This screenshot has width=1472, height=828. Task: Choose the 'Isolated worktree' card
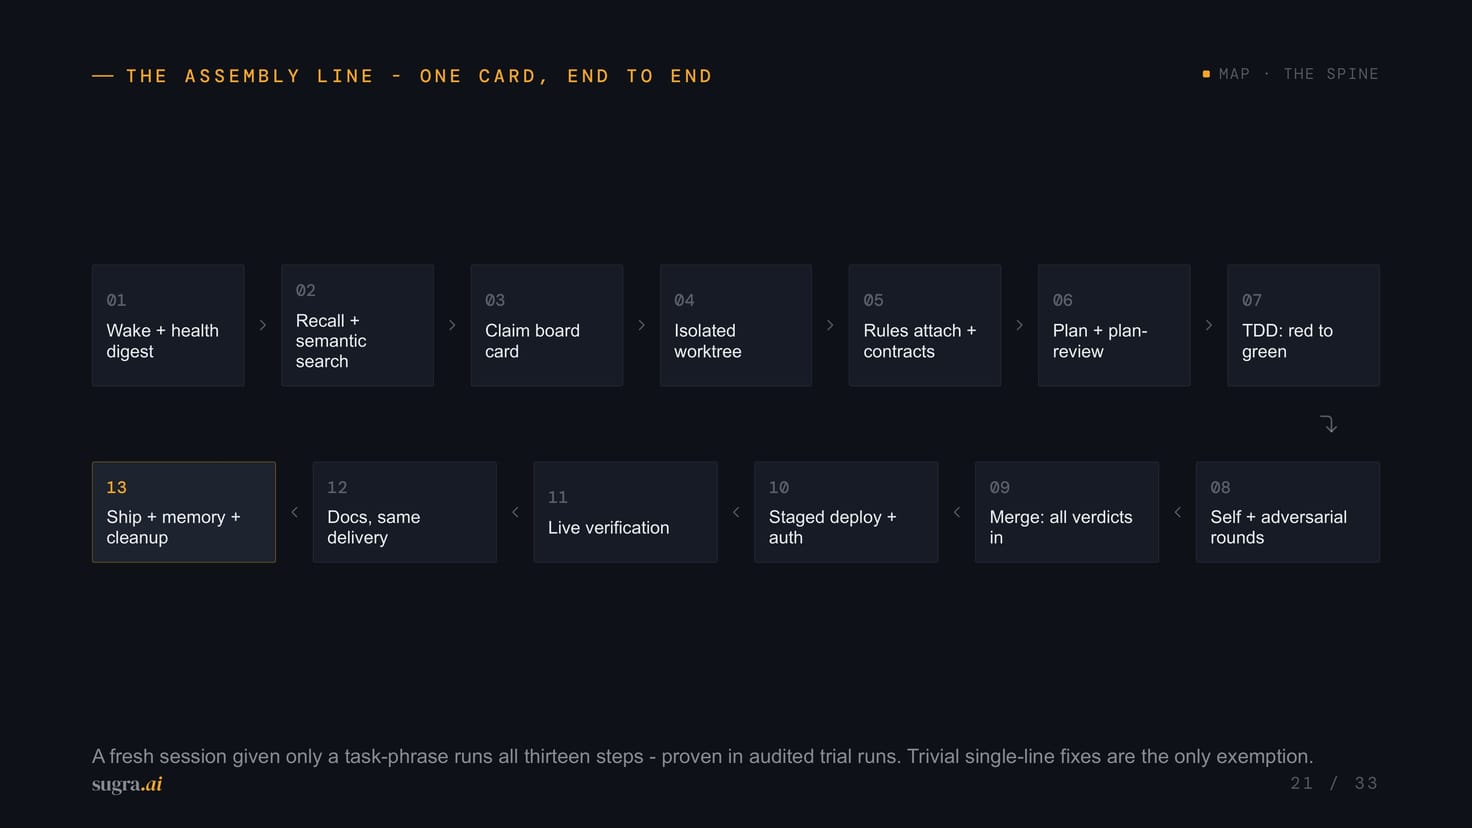(736, 325)
